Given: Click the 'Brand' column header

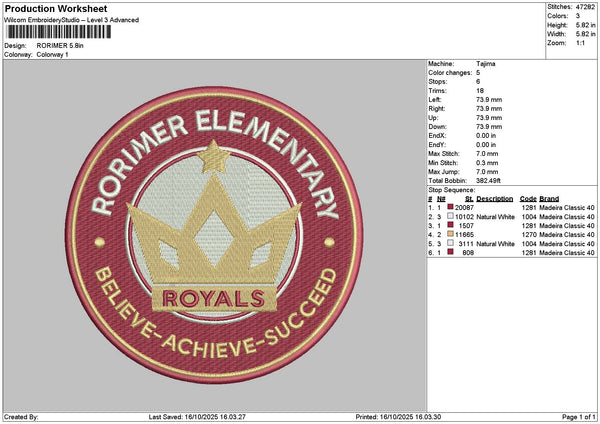Looking at the screenshot, I should coord(549,199).
